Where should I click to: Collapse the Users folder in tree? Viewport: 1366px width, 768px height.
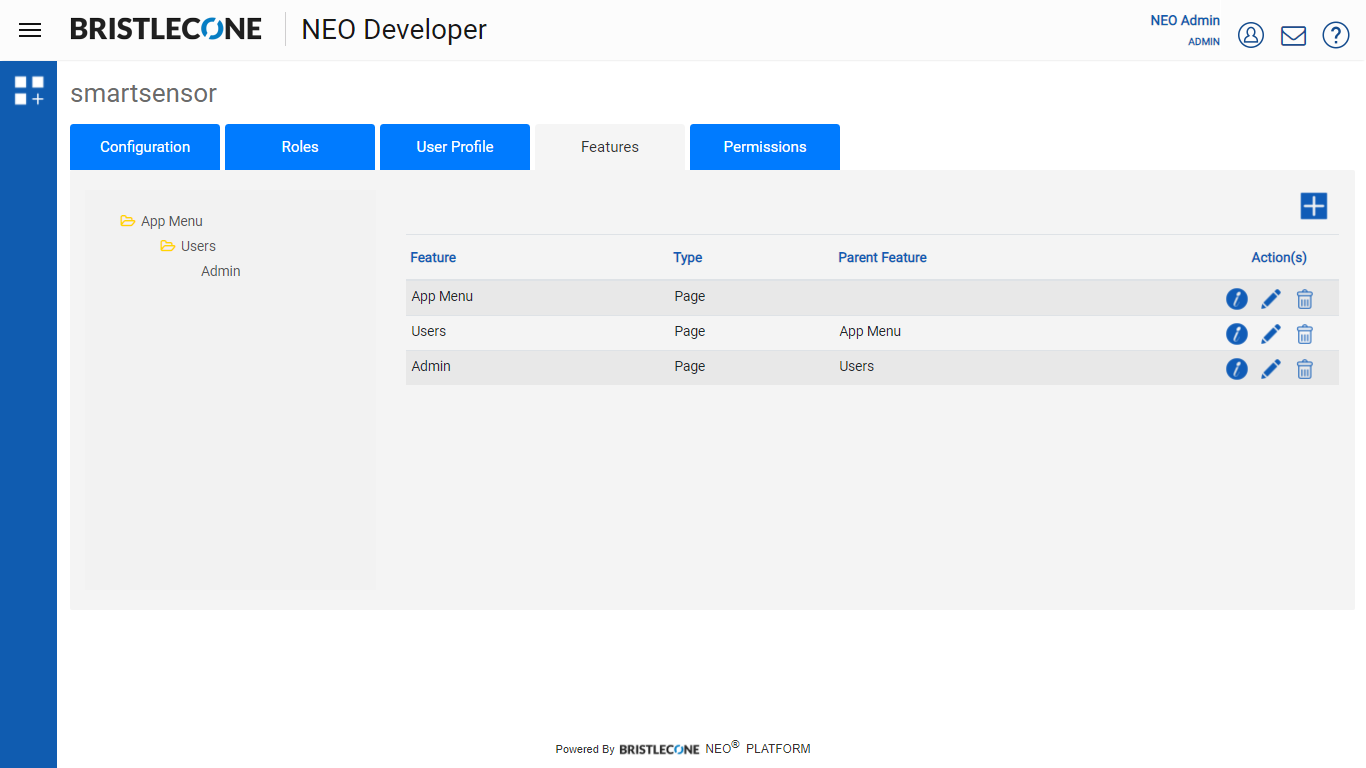(168, 246)
